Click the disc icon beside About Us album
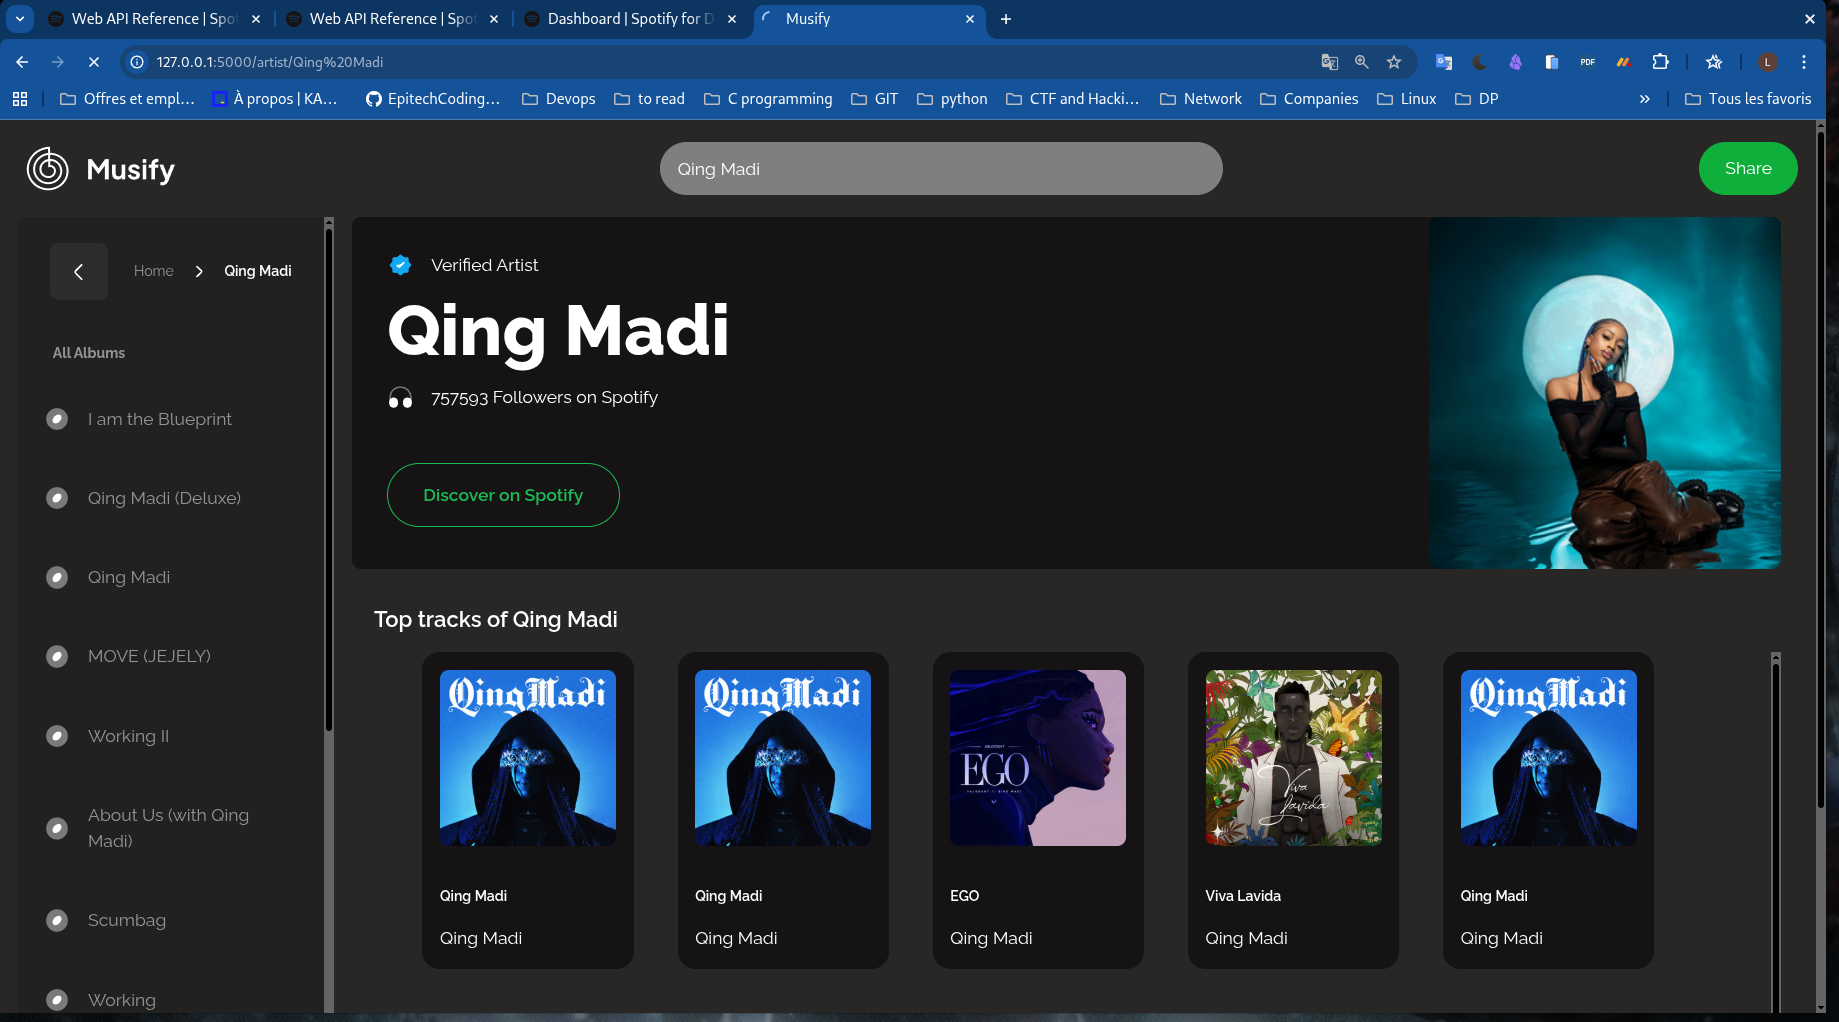 [57, 828]
